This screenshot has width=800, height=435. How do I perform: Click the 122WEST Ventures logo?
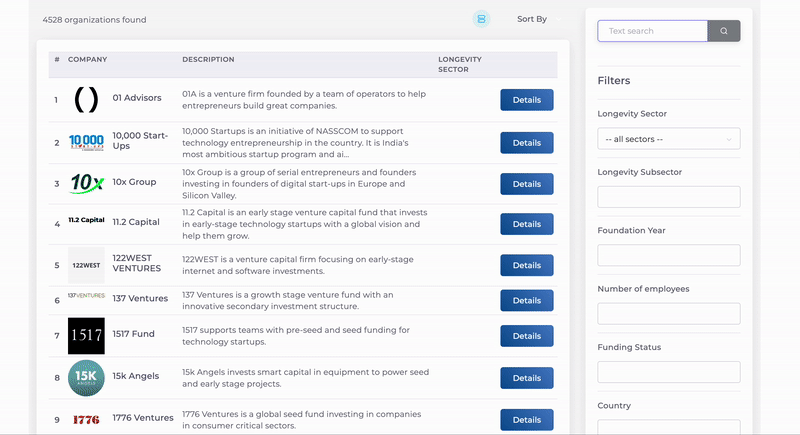click(86, 265)
